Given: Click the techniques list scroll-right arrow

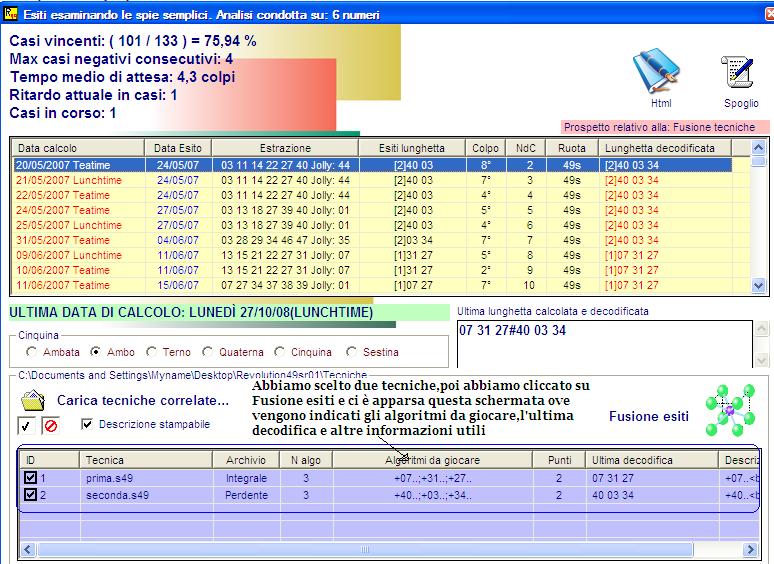Looking at the screenshot, I should click(x=750, y=549).
